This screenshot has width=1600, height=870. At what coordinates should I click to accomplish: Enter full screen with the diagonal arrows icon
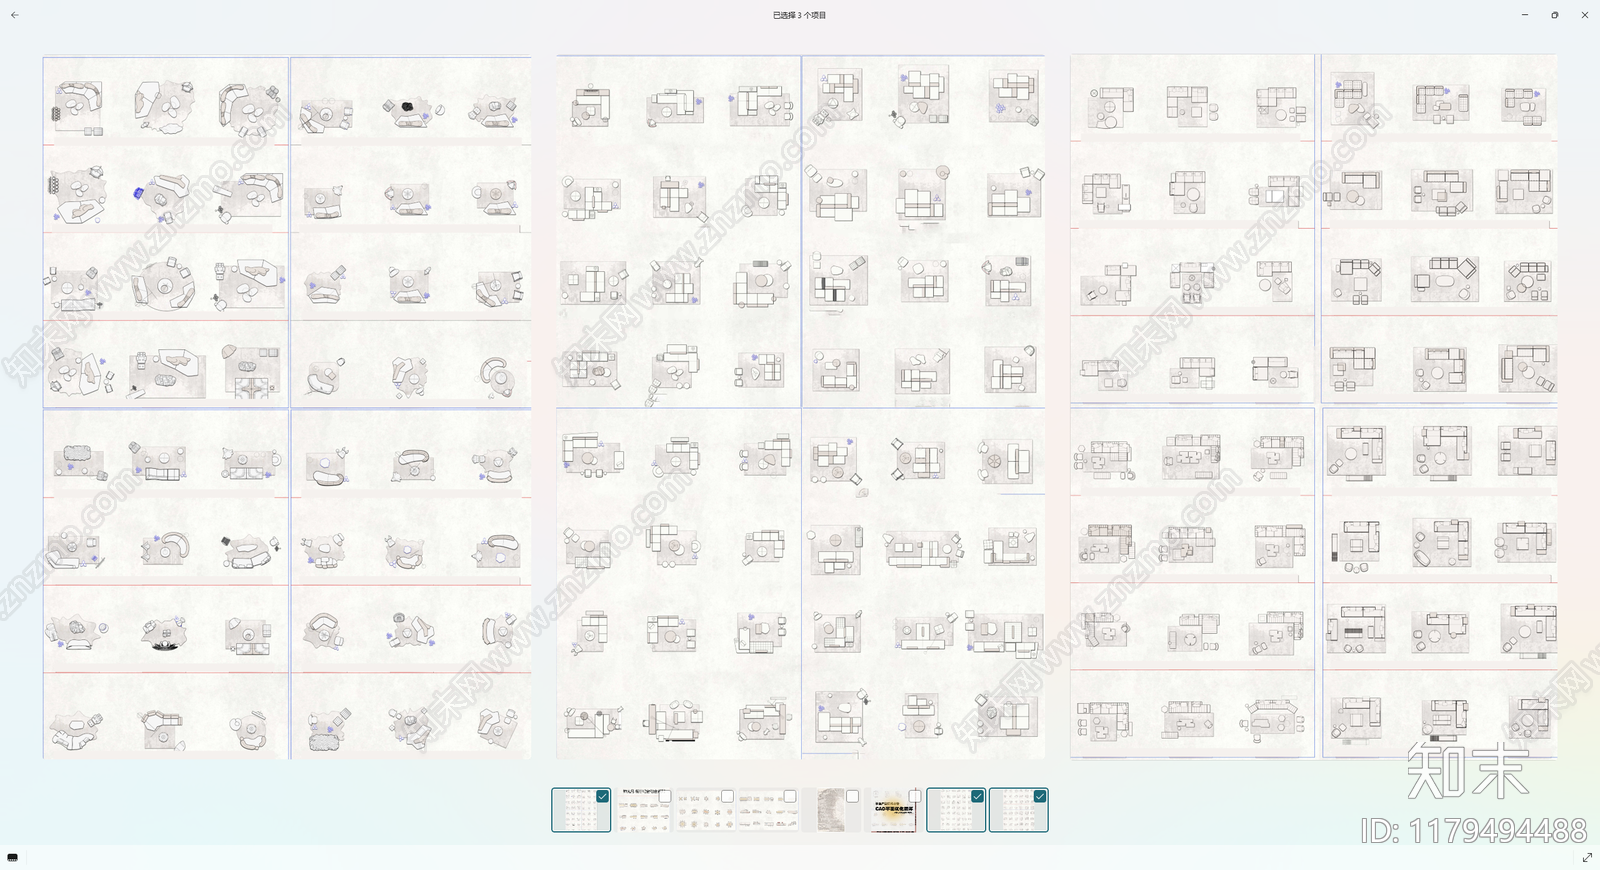pyautogui.click(x=1586, y=857)
